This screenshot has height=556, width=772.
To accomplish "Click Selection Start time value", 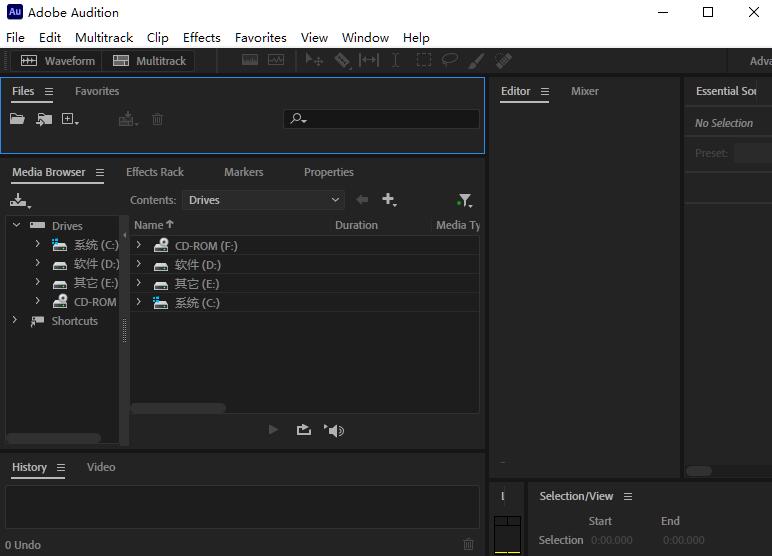I will [x=611, y=540].
